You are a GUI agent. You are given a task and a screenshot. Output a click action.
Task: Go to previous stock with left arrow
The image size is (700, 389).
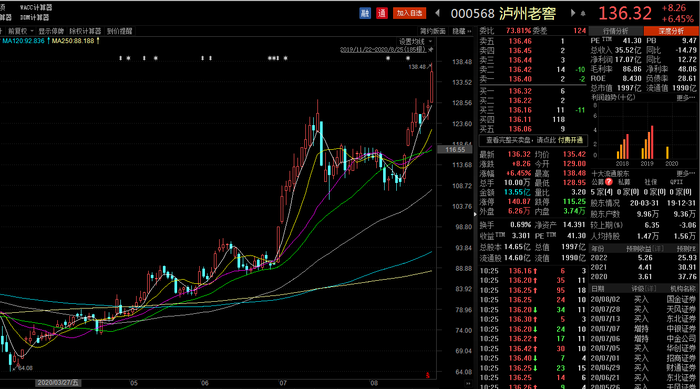click(438, 13)
